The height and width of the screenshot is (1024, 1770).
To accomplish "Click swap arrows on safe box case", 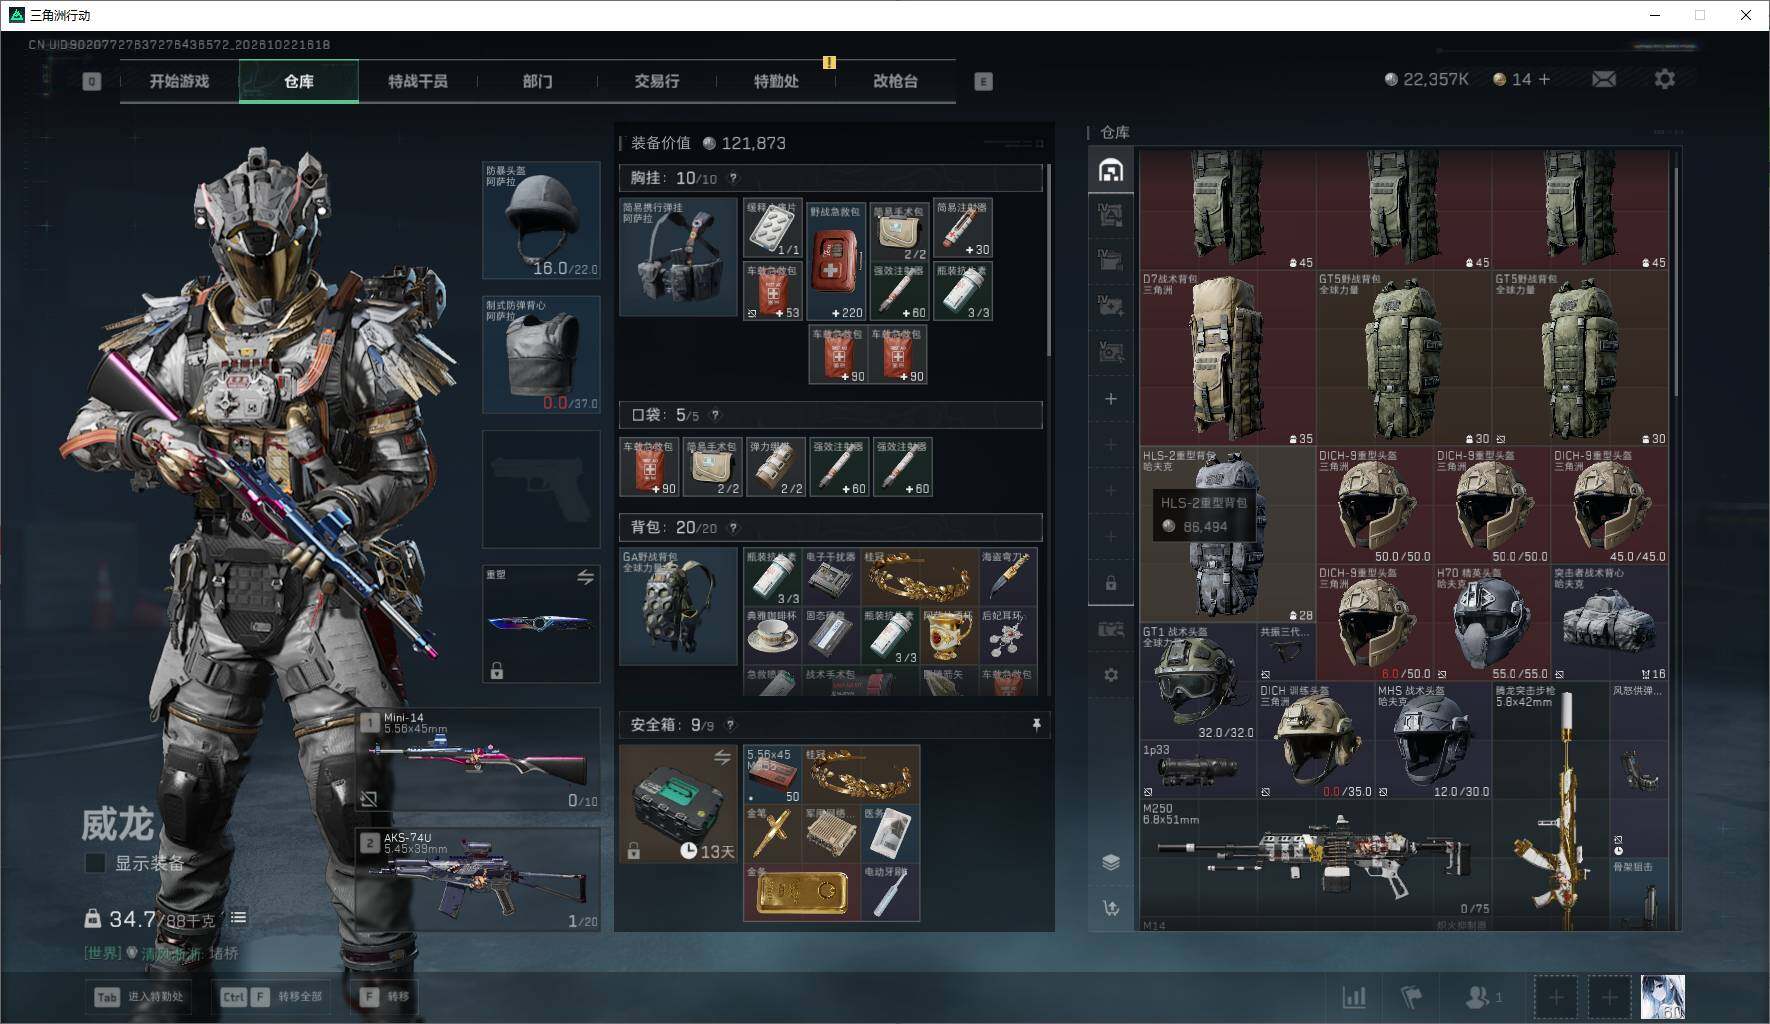I will 722,758.
